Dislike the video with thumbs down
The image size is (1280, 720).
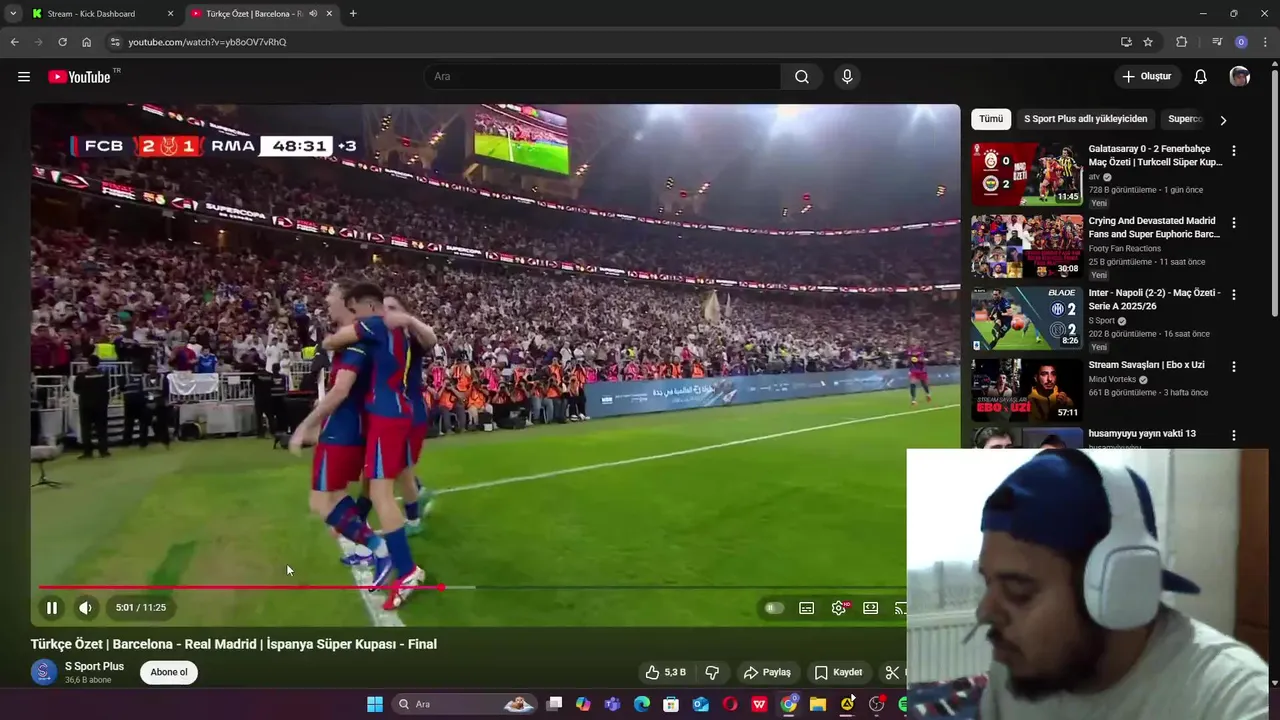713,673
